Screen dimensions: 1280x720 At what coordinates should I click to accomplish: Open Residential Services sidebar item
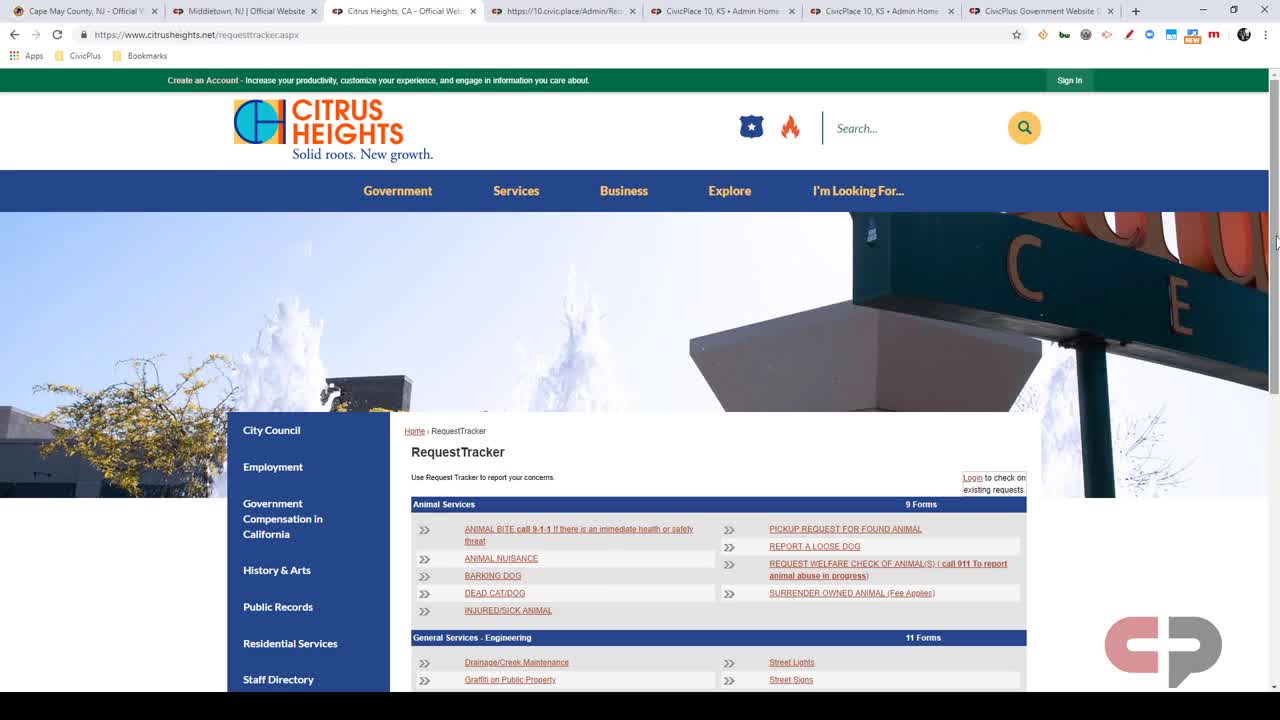pyautogui.click(x=290, y=644)
